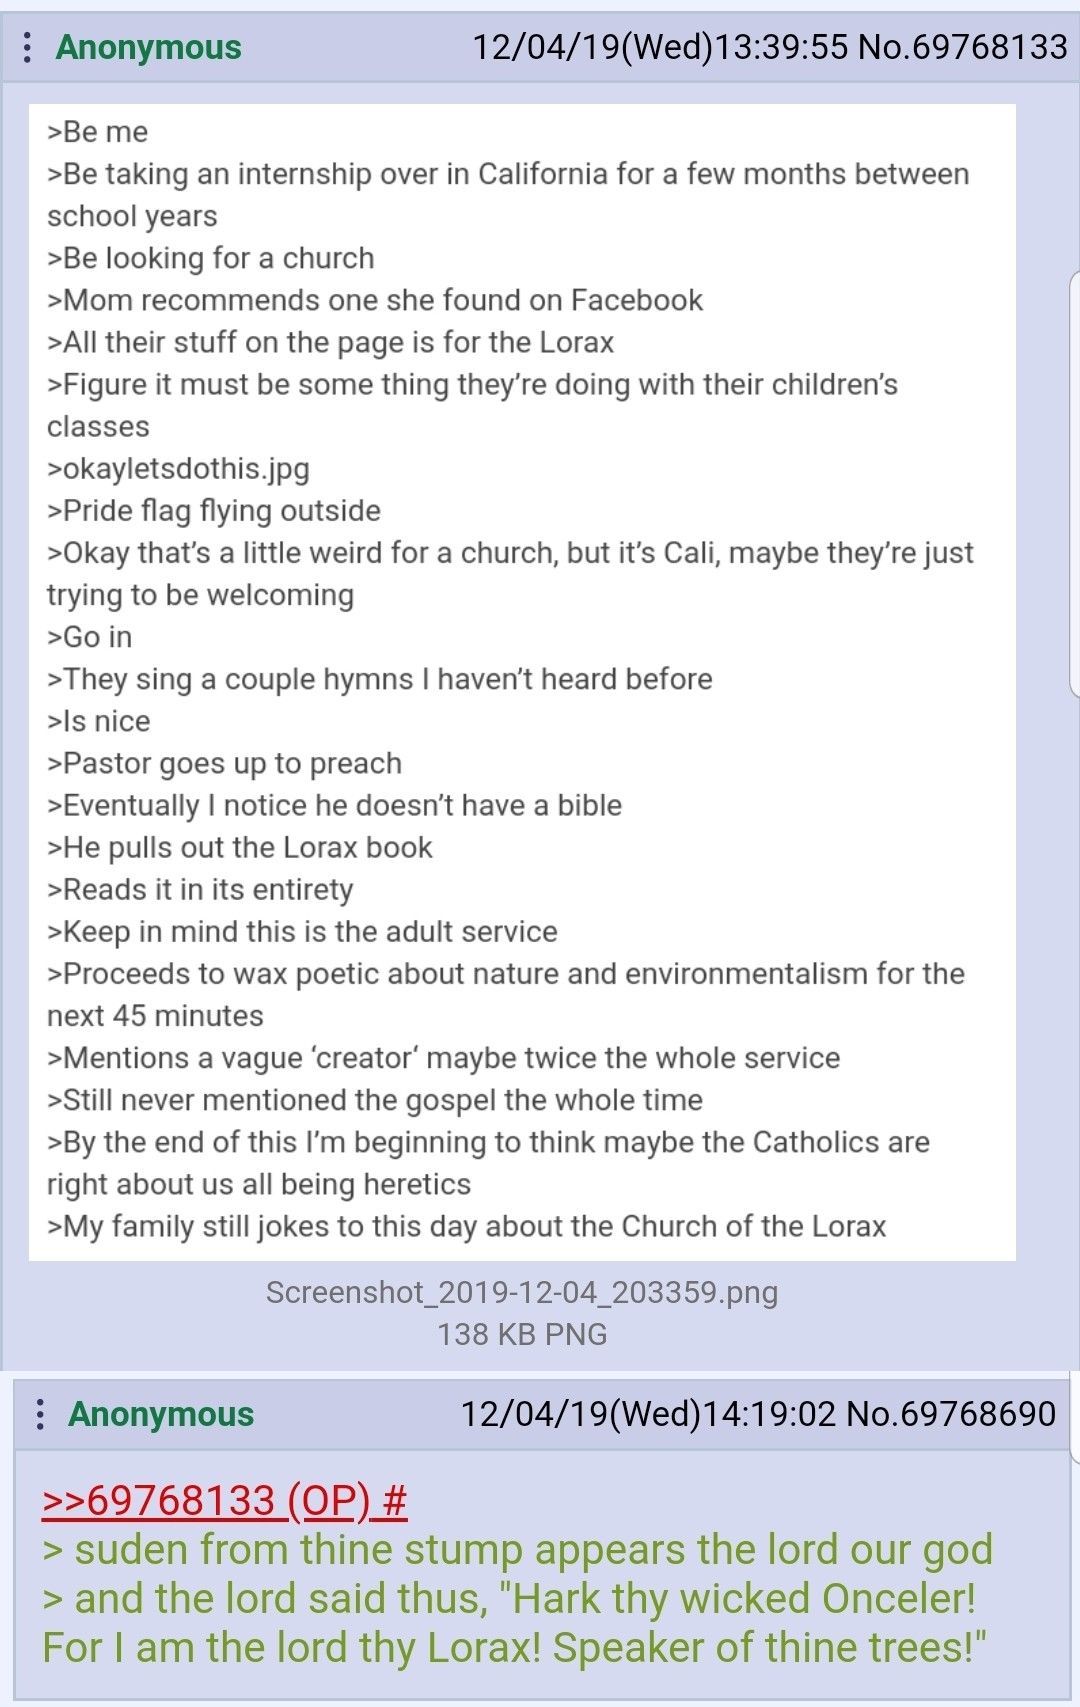Open the three-dot menu of post No.69768690

[40, 1413]
